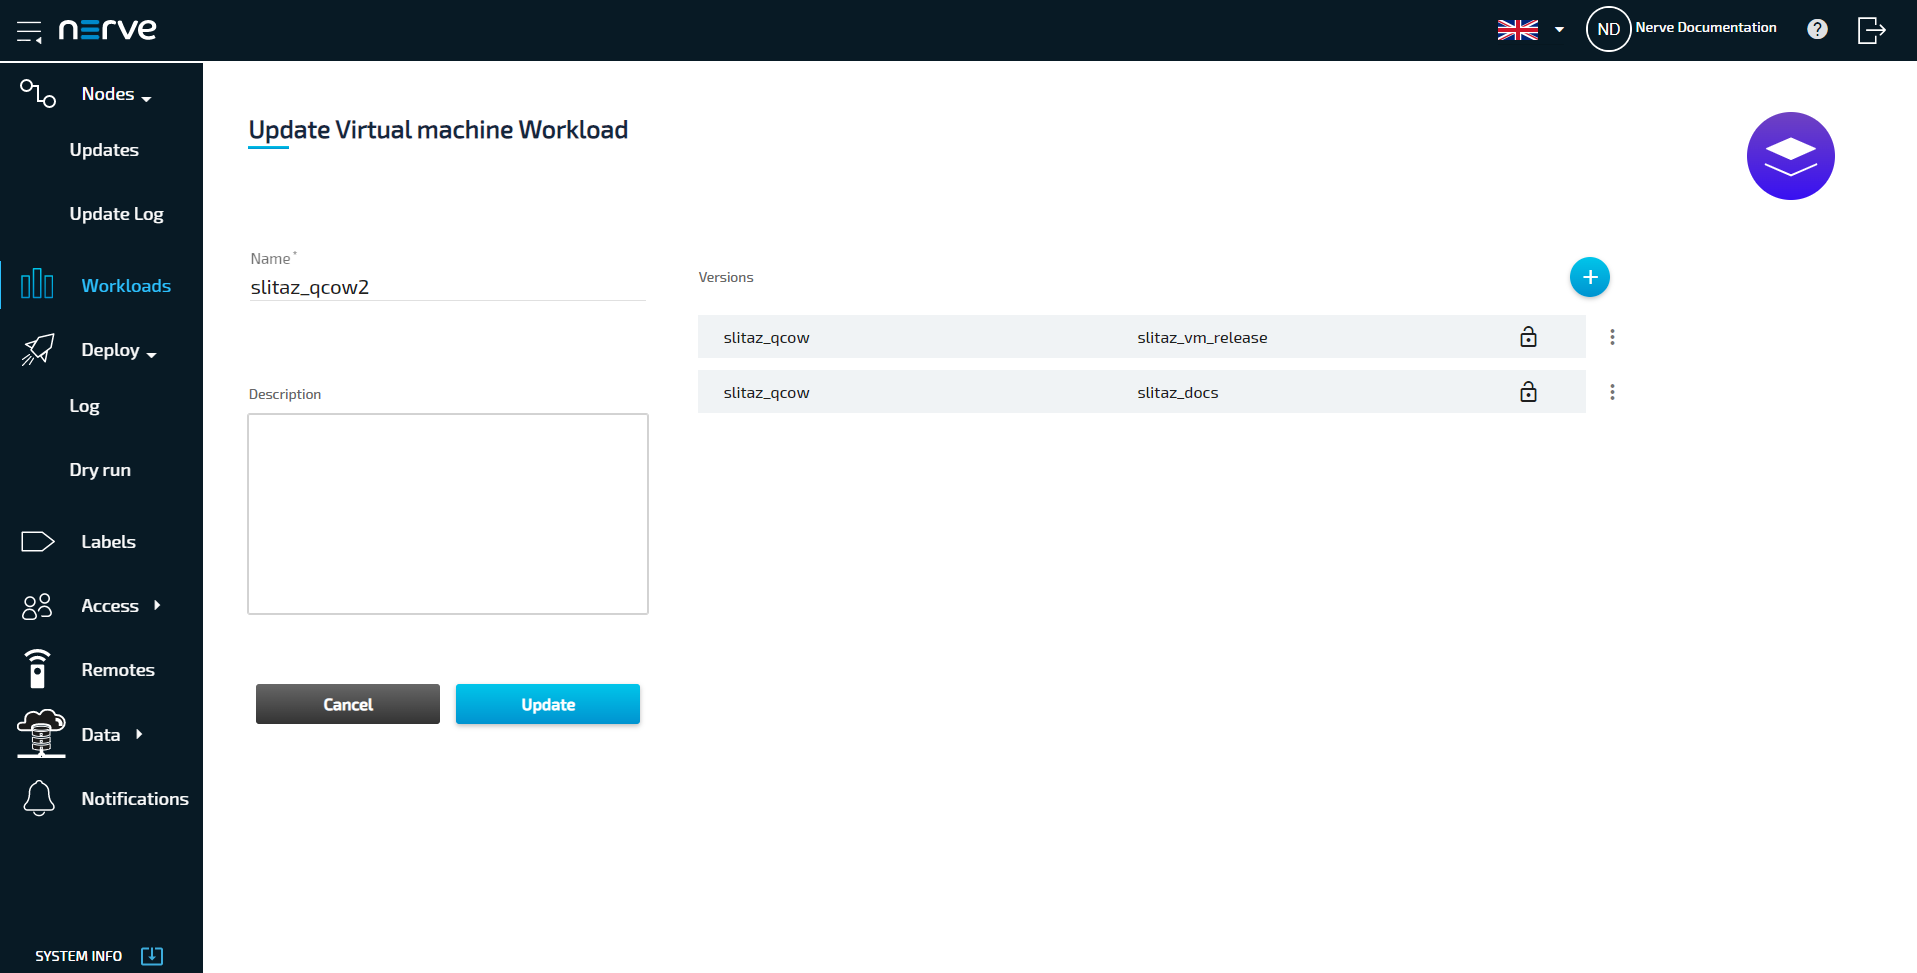1917x973 pixels.
Task: Click the hamburger menu collapse icon
Action: click(x=29, y=31)
